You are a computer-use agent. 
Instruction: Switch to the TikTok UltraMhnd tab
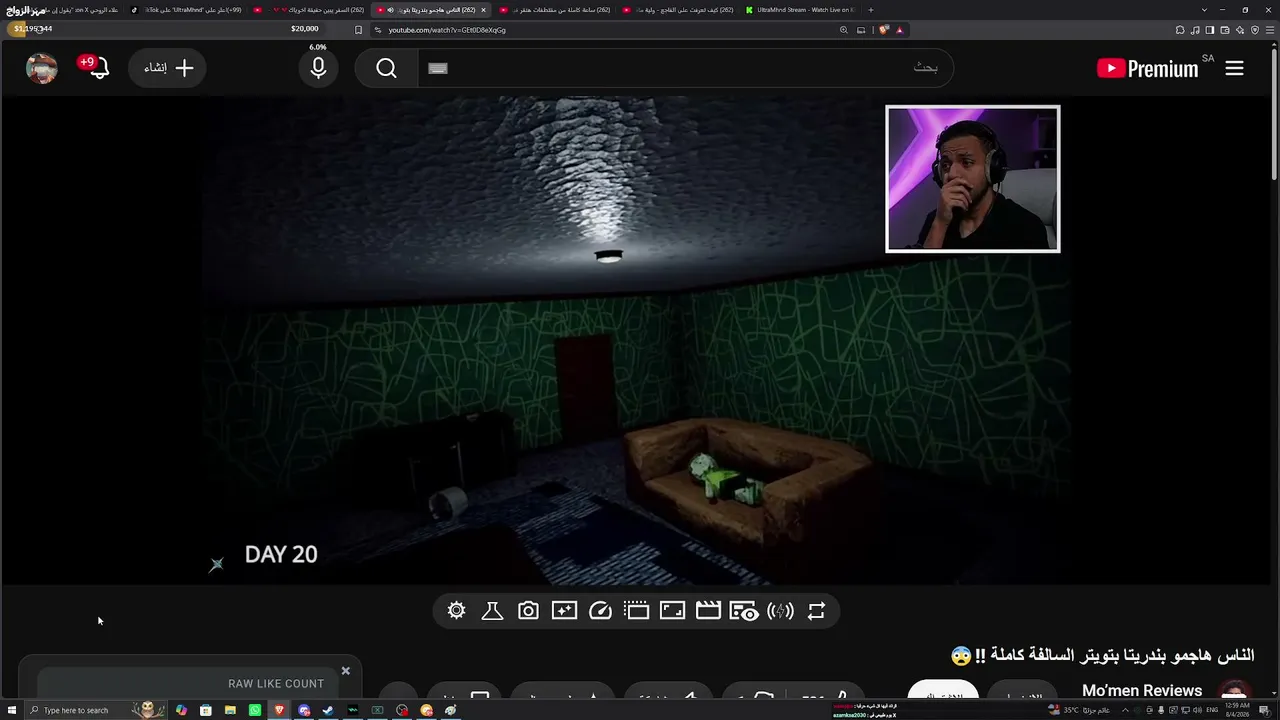click(x=185, y=10)
